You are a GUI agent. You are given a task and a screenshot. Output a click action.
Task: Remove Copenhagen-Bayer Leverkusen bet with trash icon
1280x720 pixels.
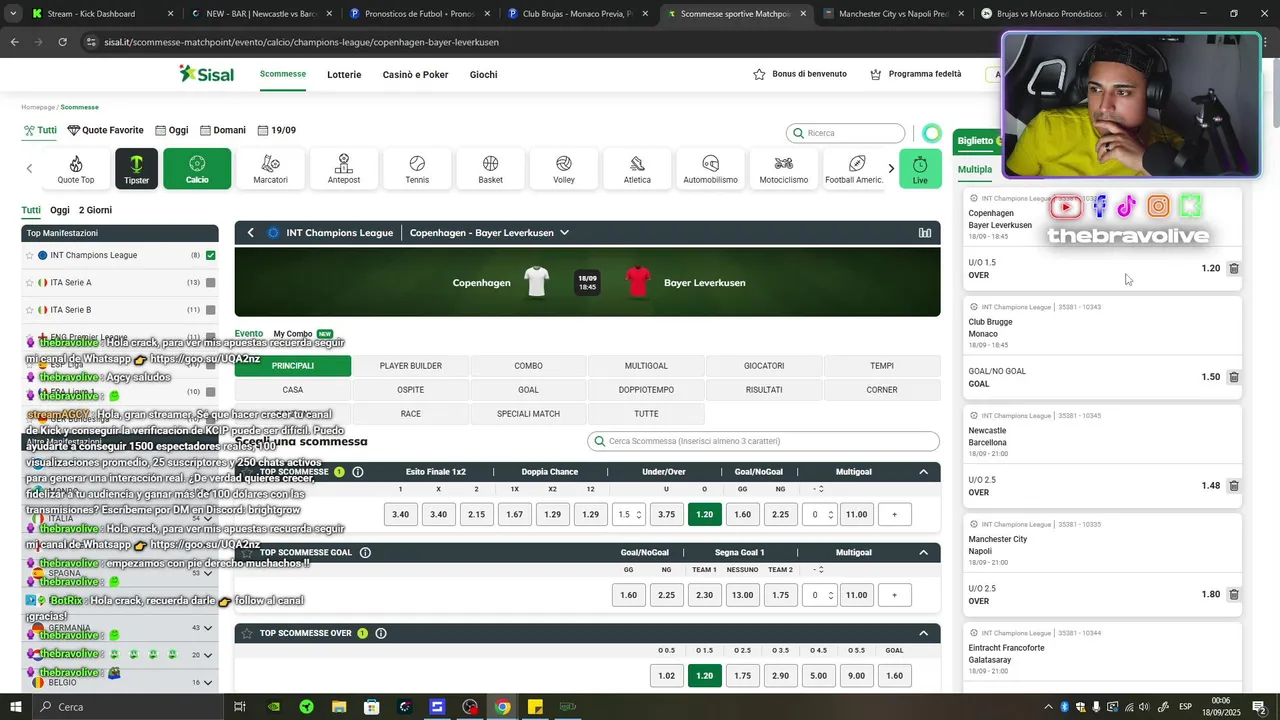pos(1234,269)
